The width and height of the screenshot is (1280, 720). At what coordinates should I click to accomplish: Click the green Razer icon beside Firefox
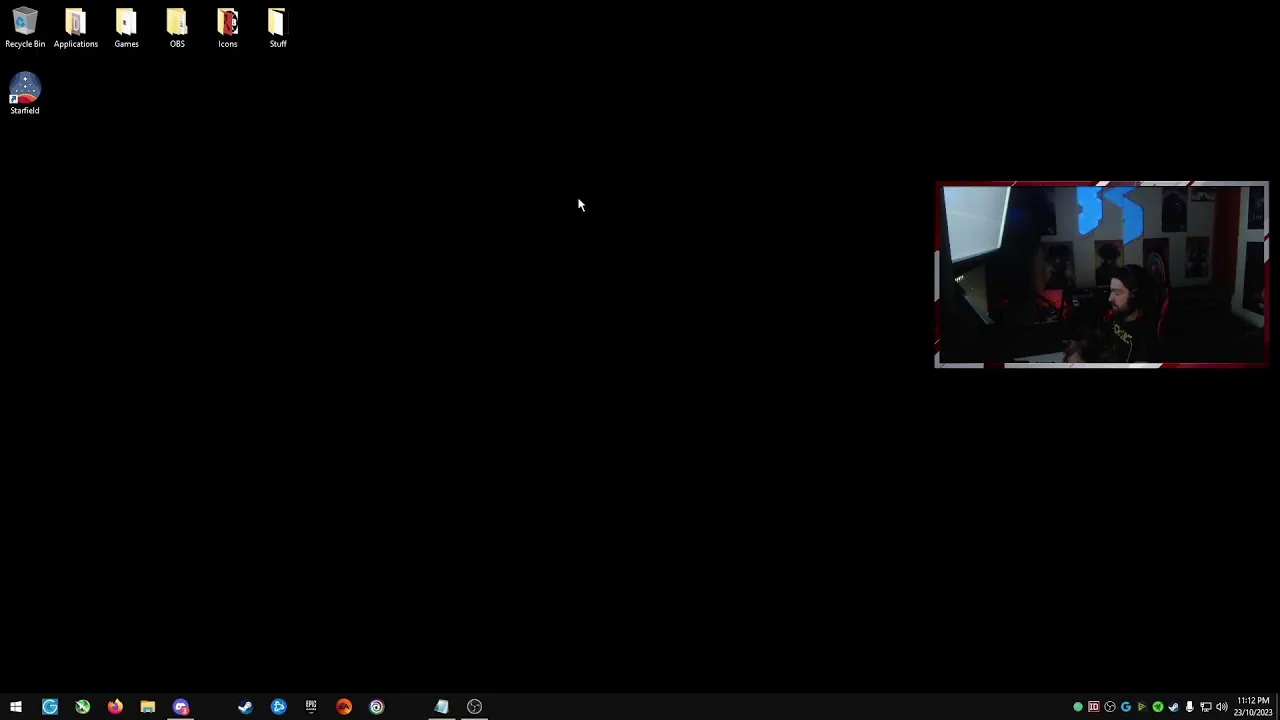pyautogui.click(x=83, y=707)
